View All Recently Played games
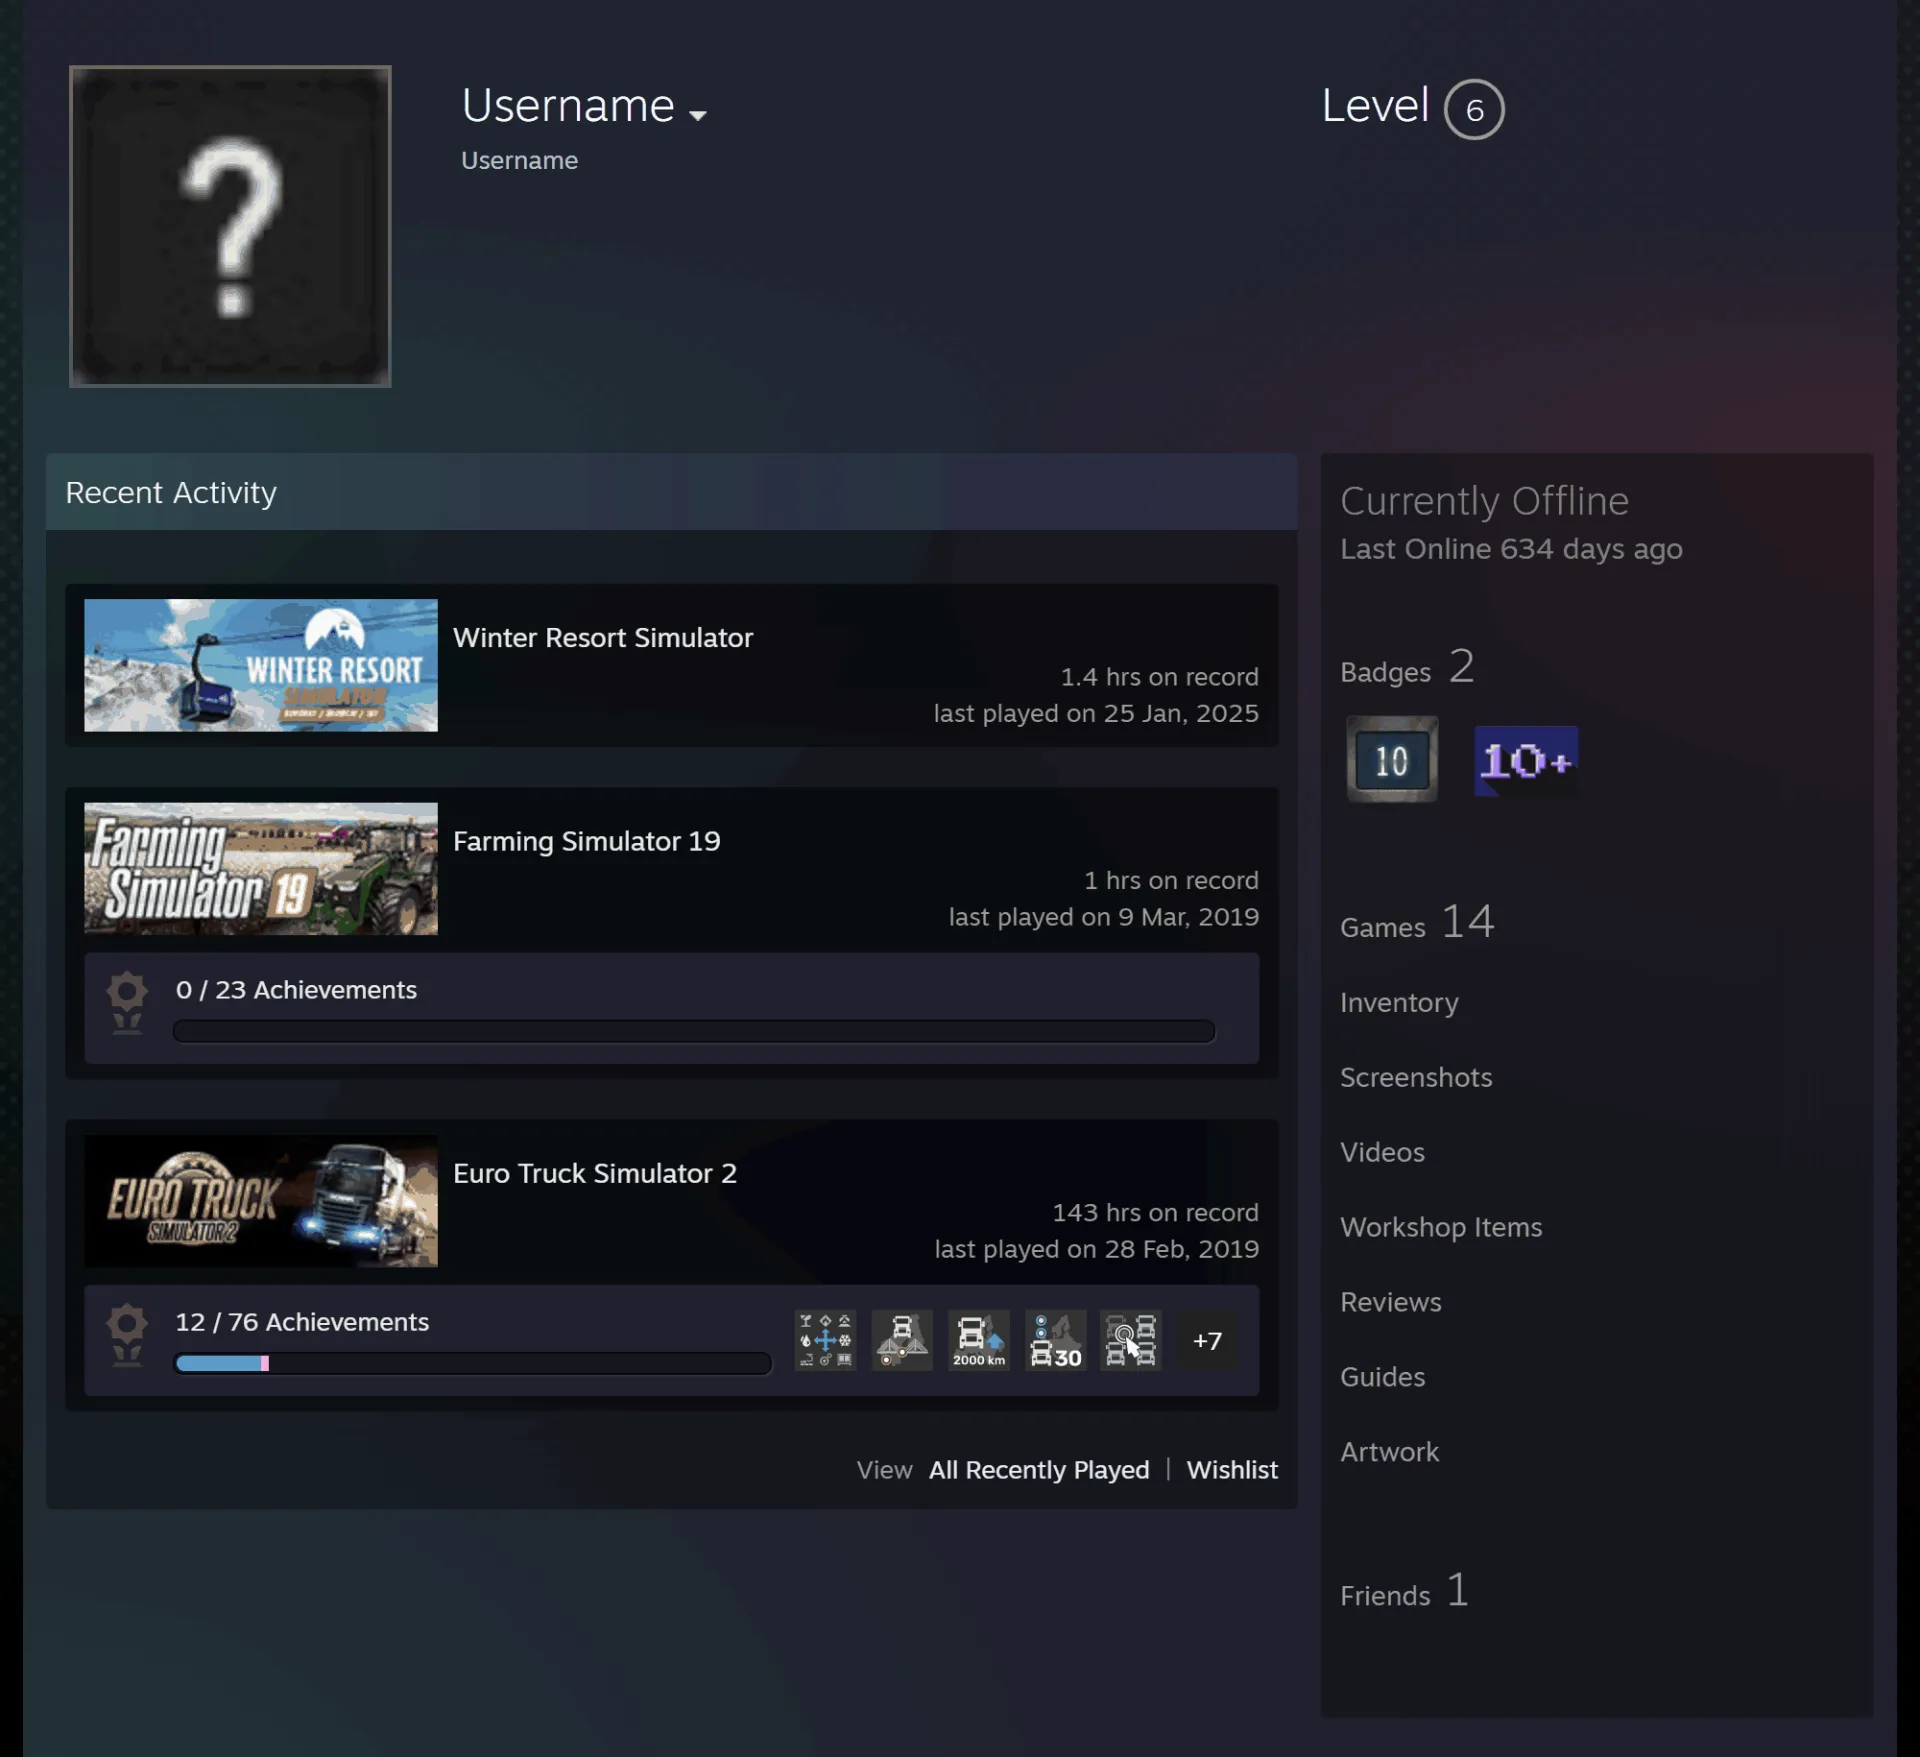The image size is (1920, 1757). 1039,1470
